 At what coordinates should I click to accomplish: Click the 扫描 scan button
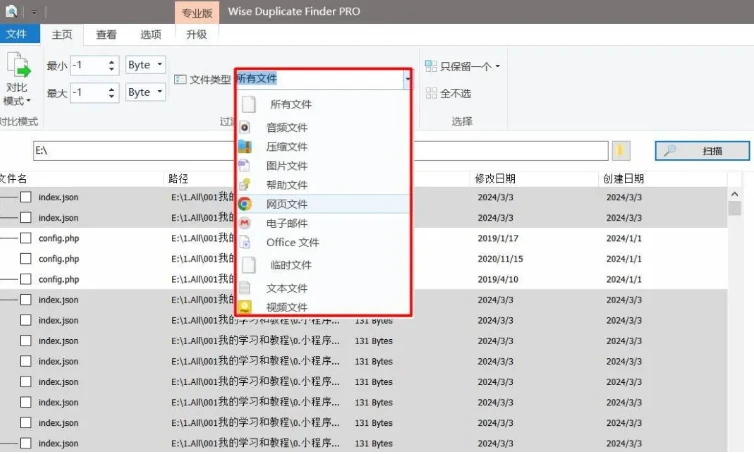coord(702,151)
